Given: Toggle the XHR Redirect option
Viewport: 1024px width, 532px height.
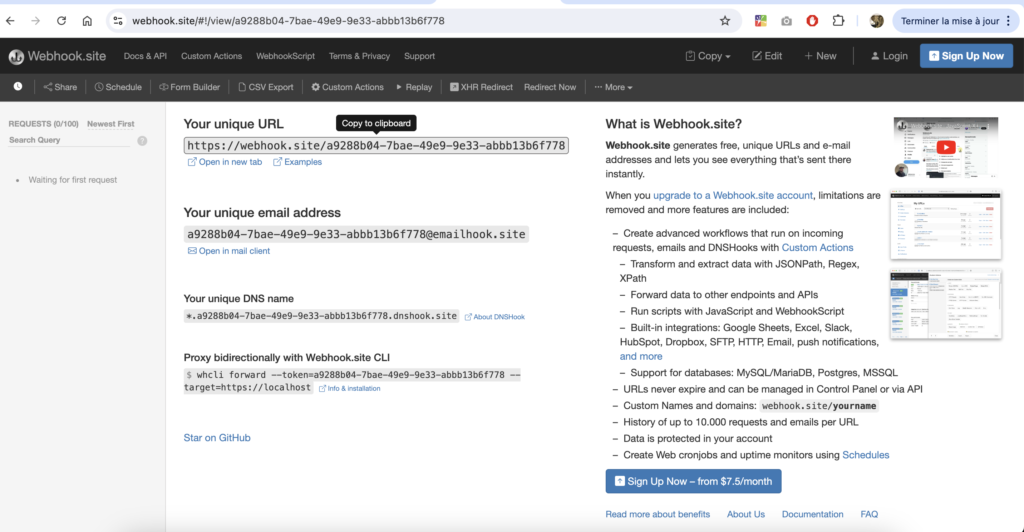Looking at the screenshot, I should point(481,87).
